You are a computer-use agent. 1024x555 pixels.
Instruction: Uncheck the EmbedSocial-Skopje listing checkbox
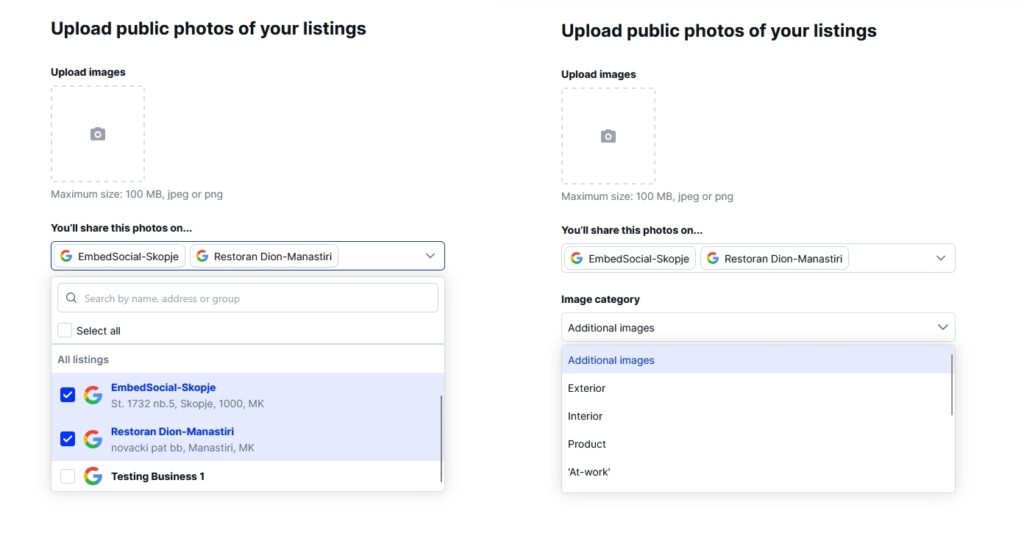pyautogui.click(x=67, y=395)
